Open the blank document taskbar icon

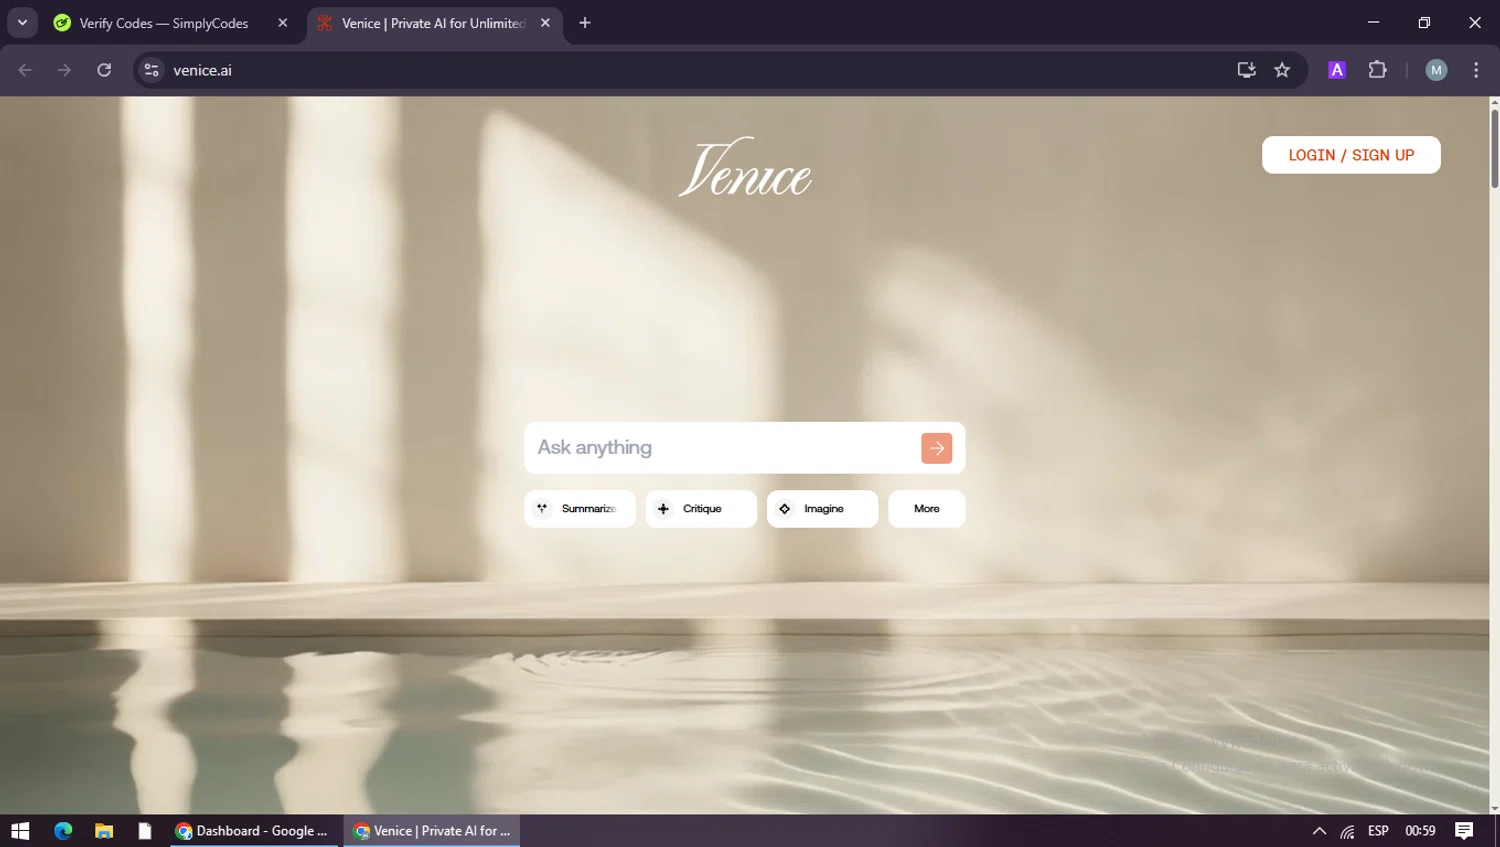pos(145,831)
